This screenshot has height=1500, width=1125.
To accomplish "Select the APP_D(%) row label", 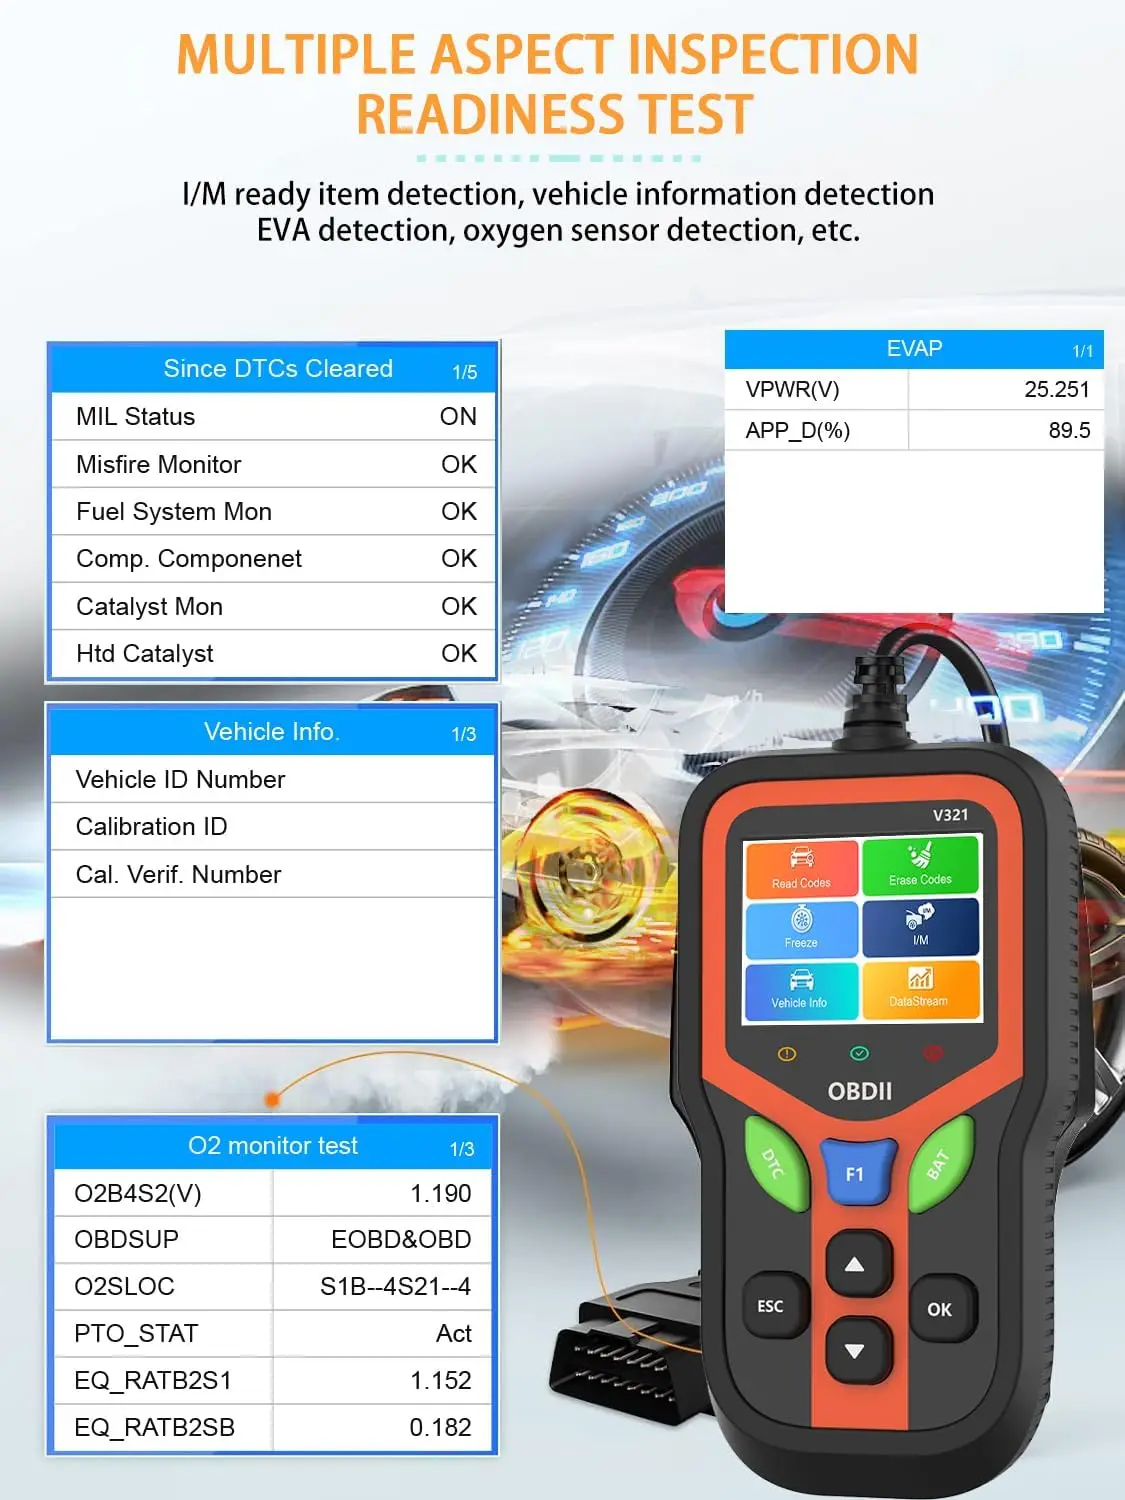I will (798, 431).
